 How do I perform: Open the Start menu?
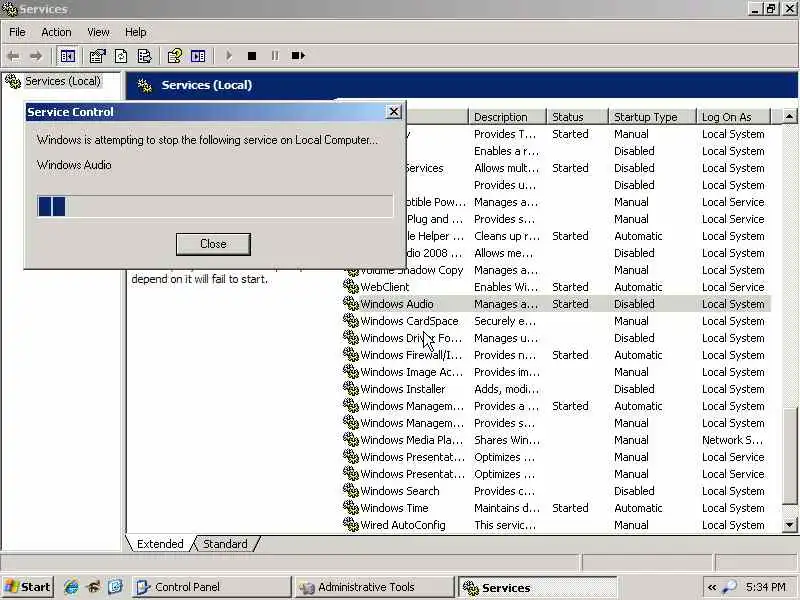[28, 587]
